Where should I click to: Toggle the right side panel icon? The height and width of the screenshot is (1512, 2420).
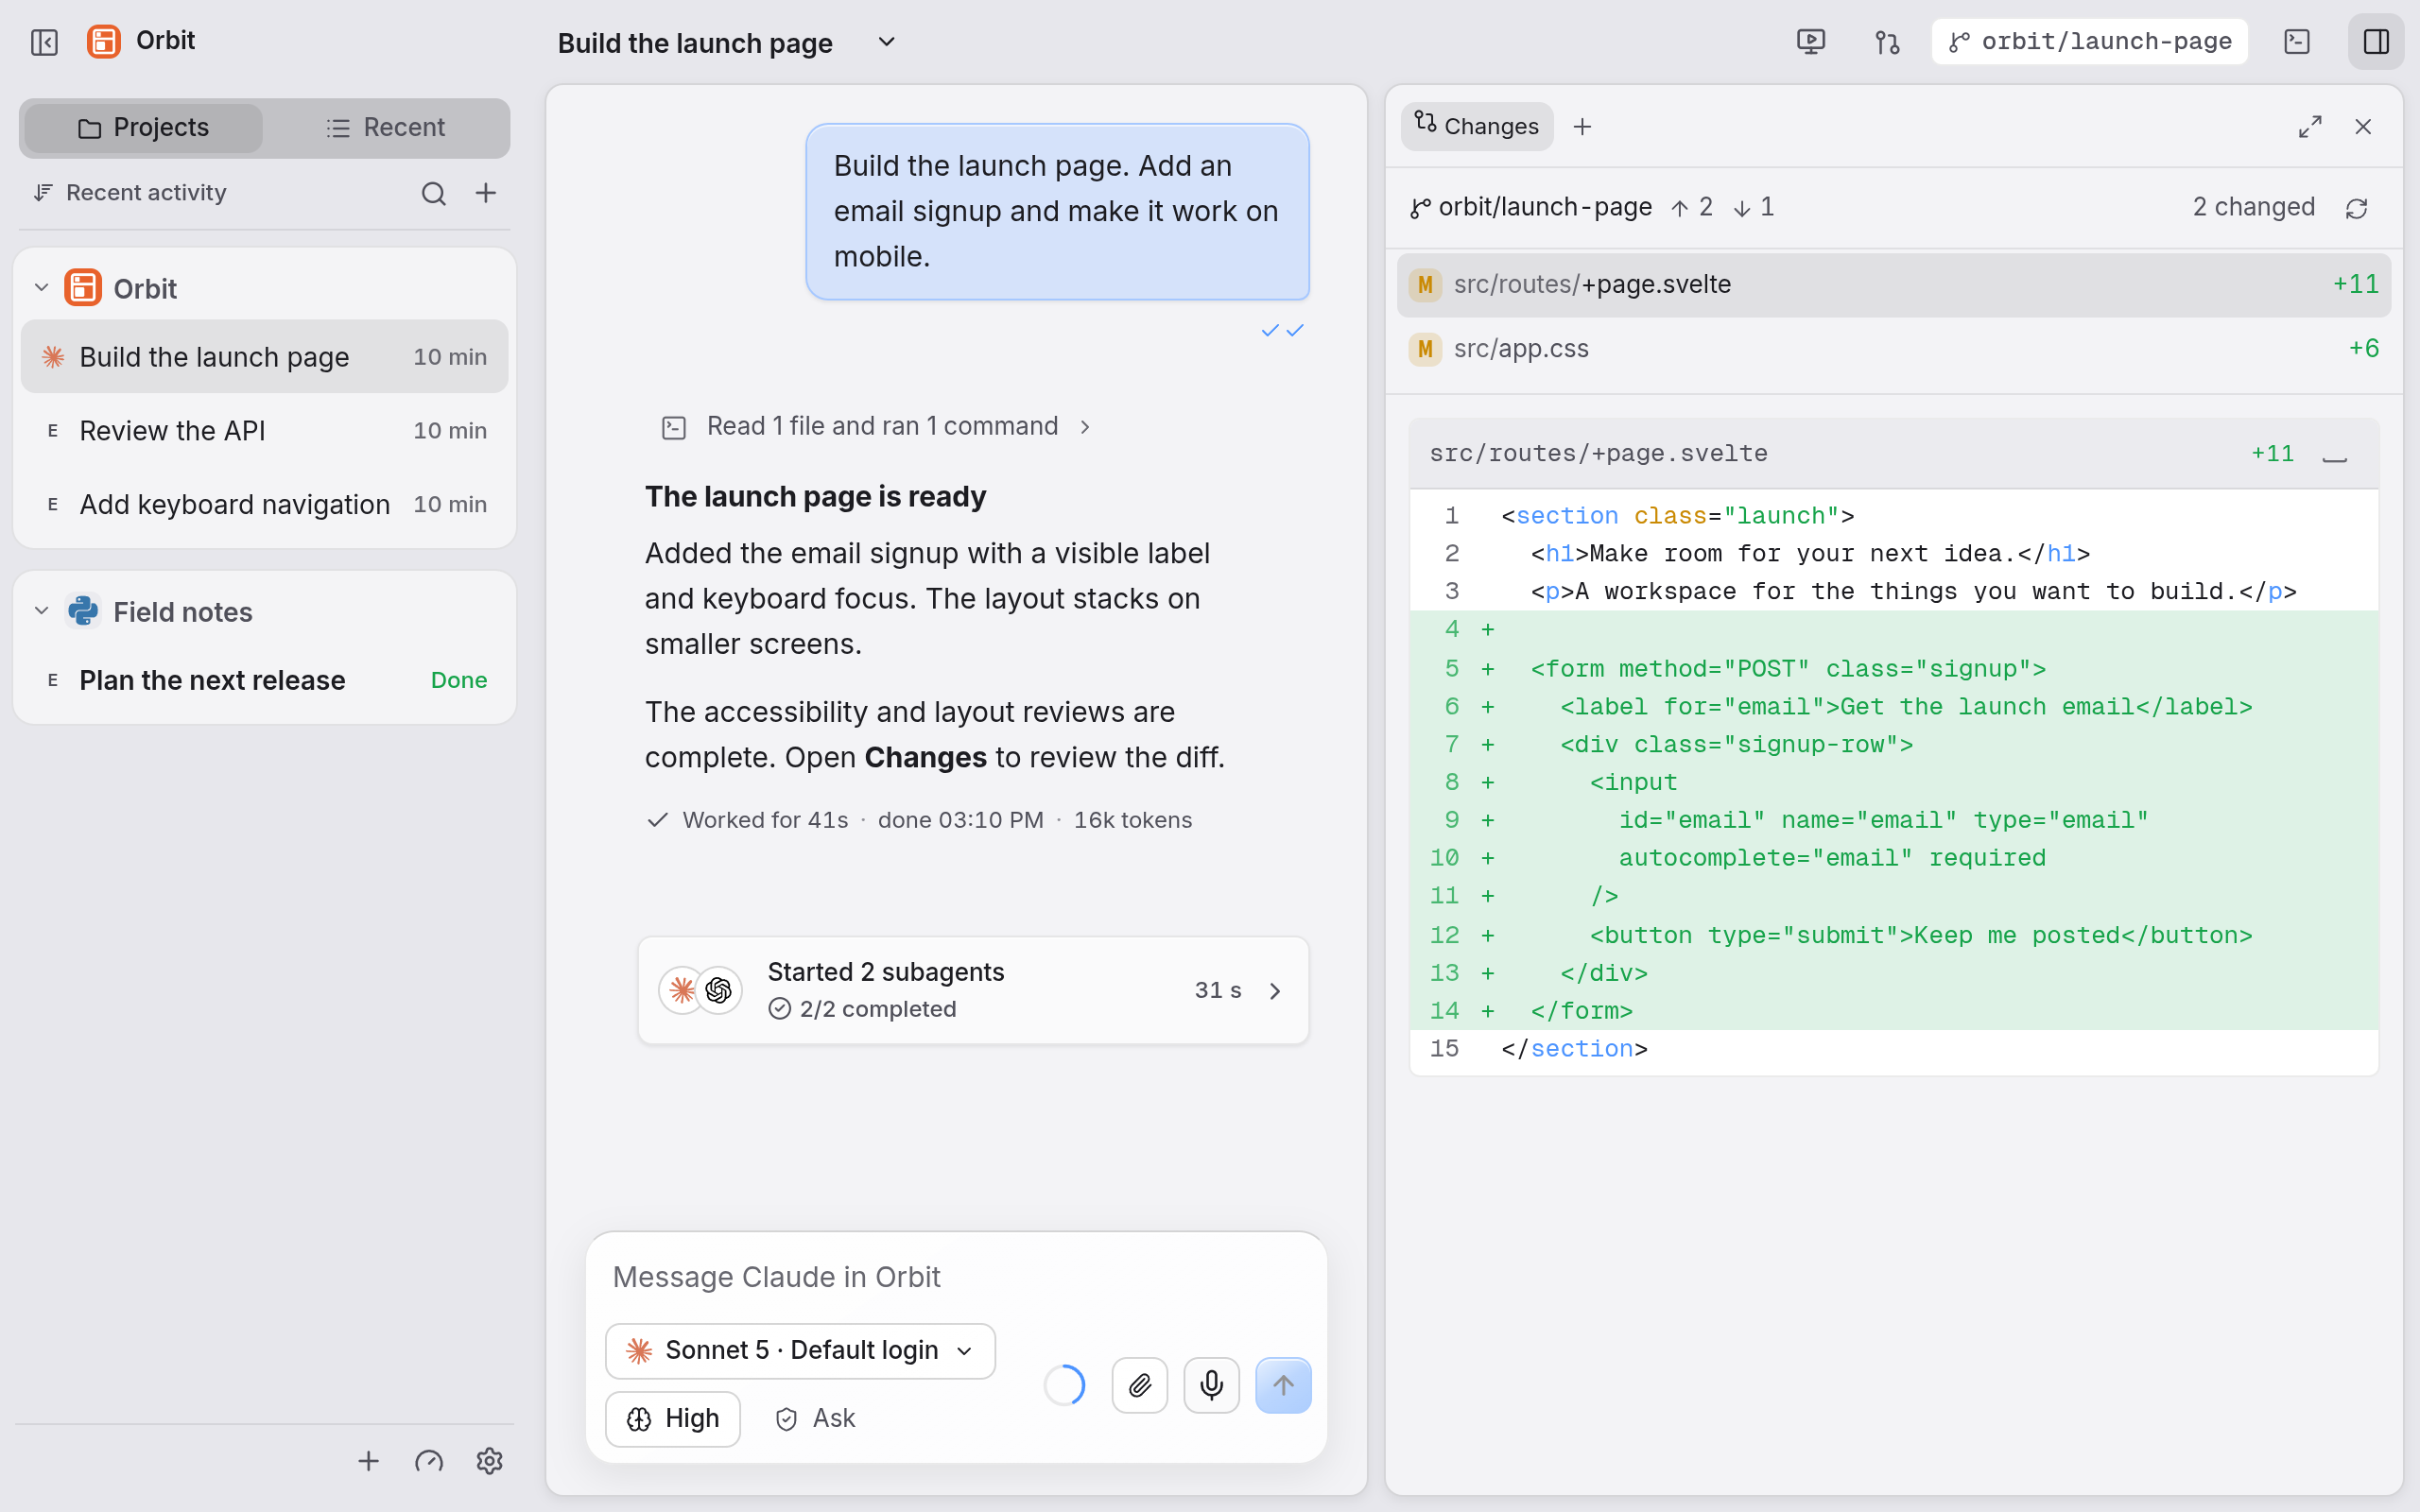point(2376,42)
